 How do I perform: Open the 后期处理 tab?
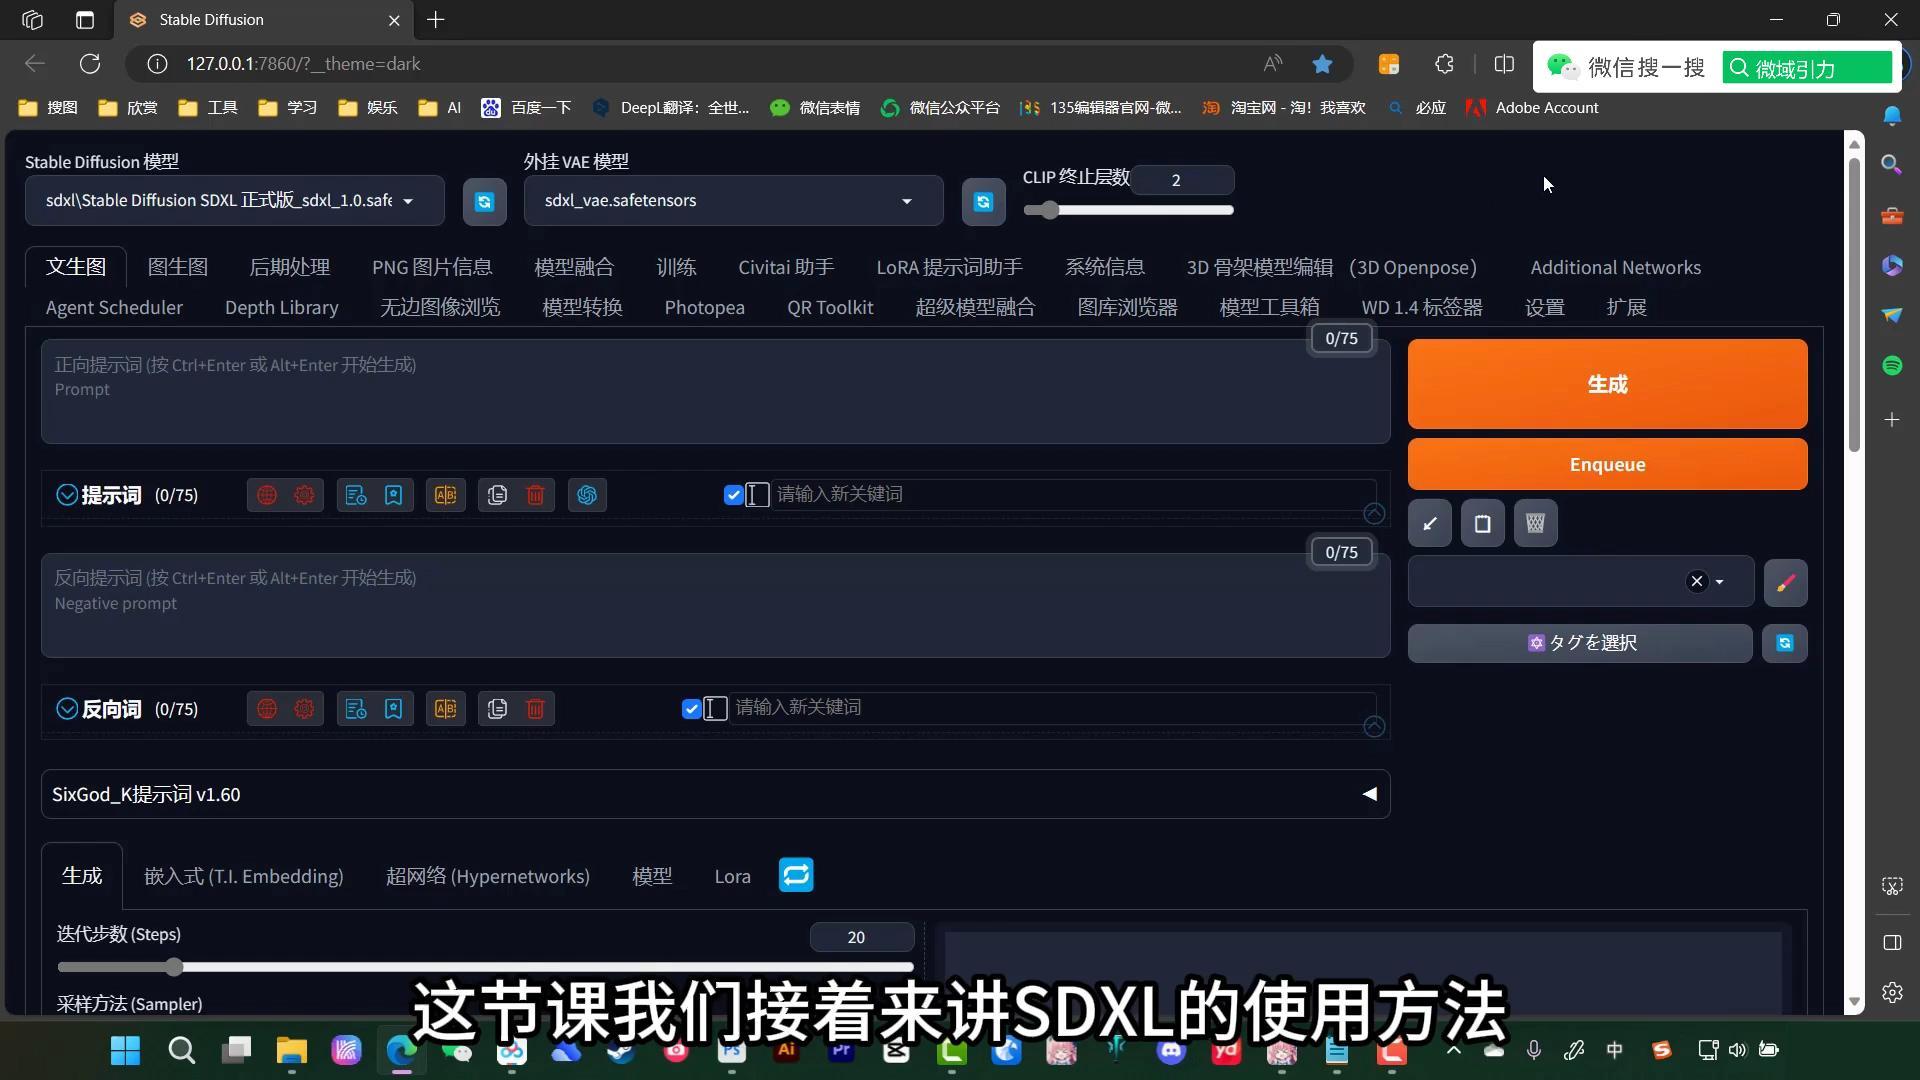tap(289, 267)
